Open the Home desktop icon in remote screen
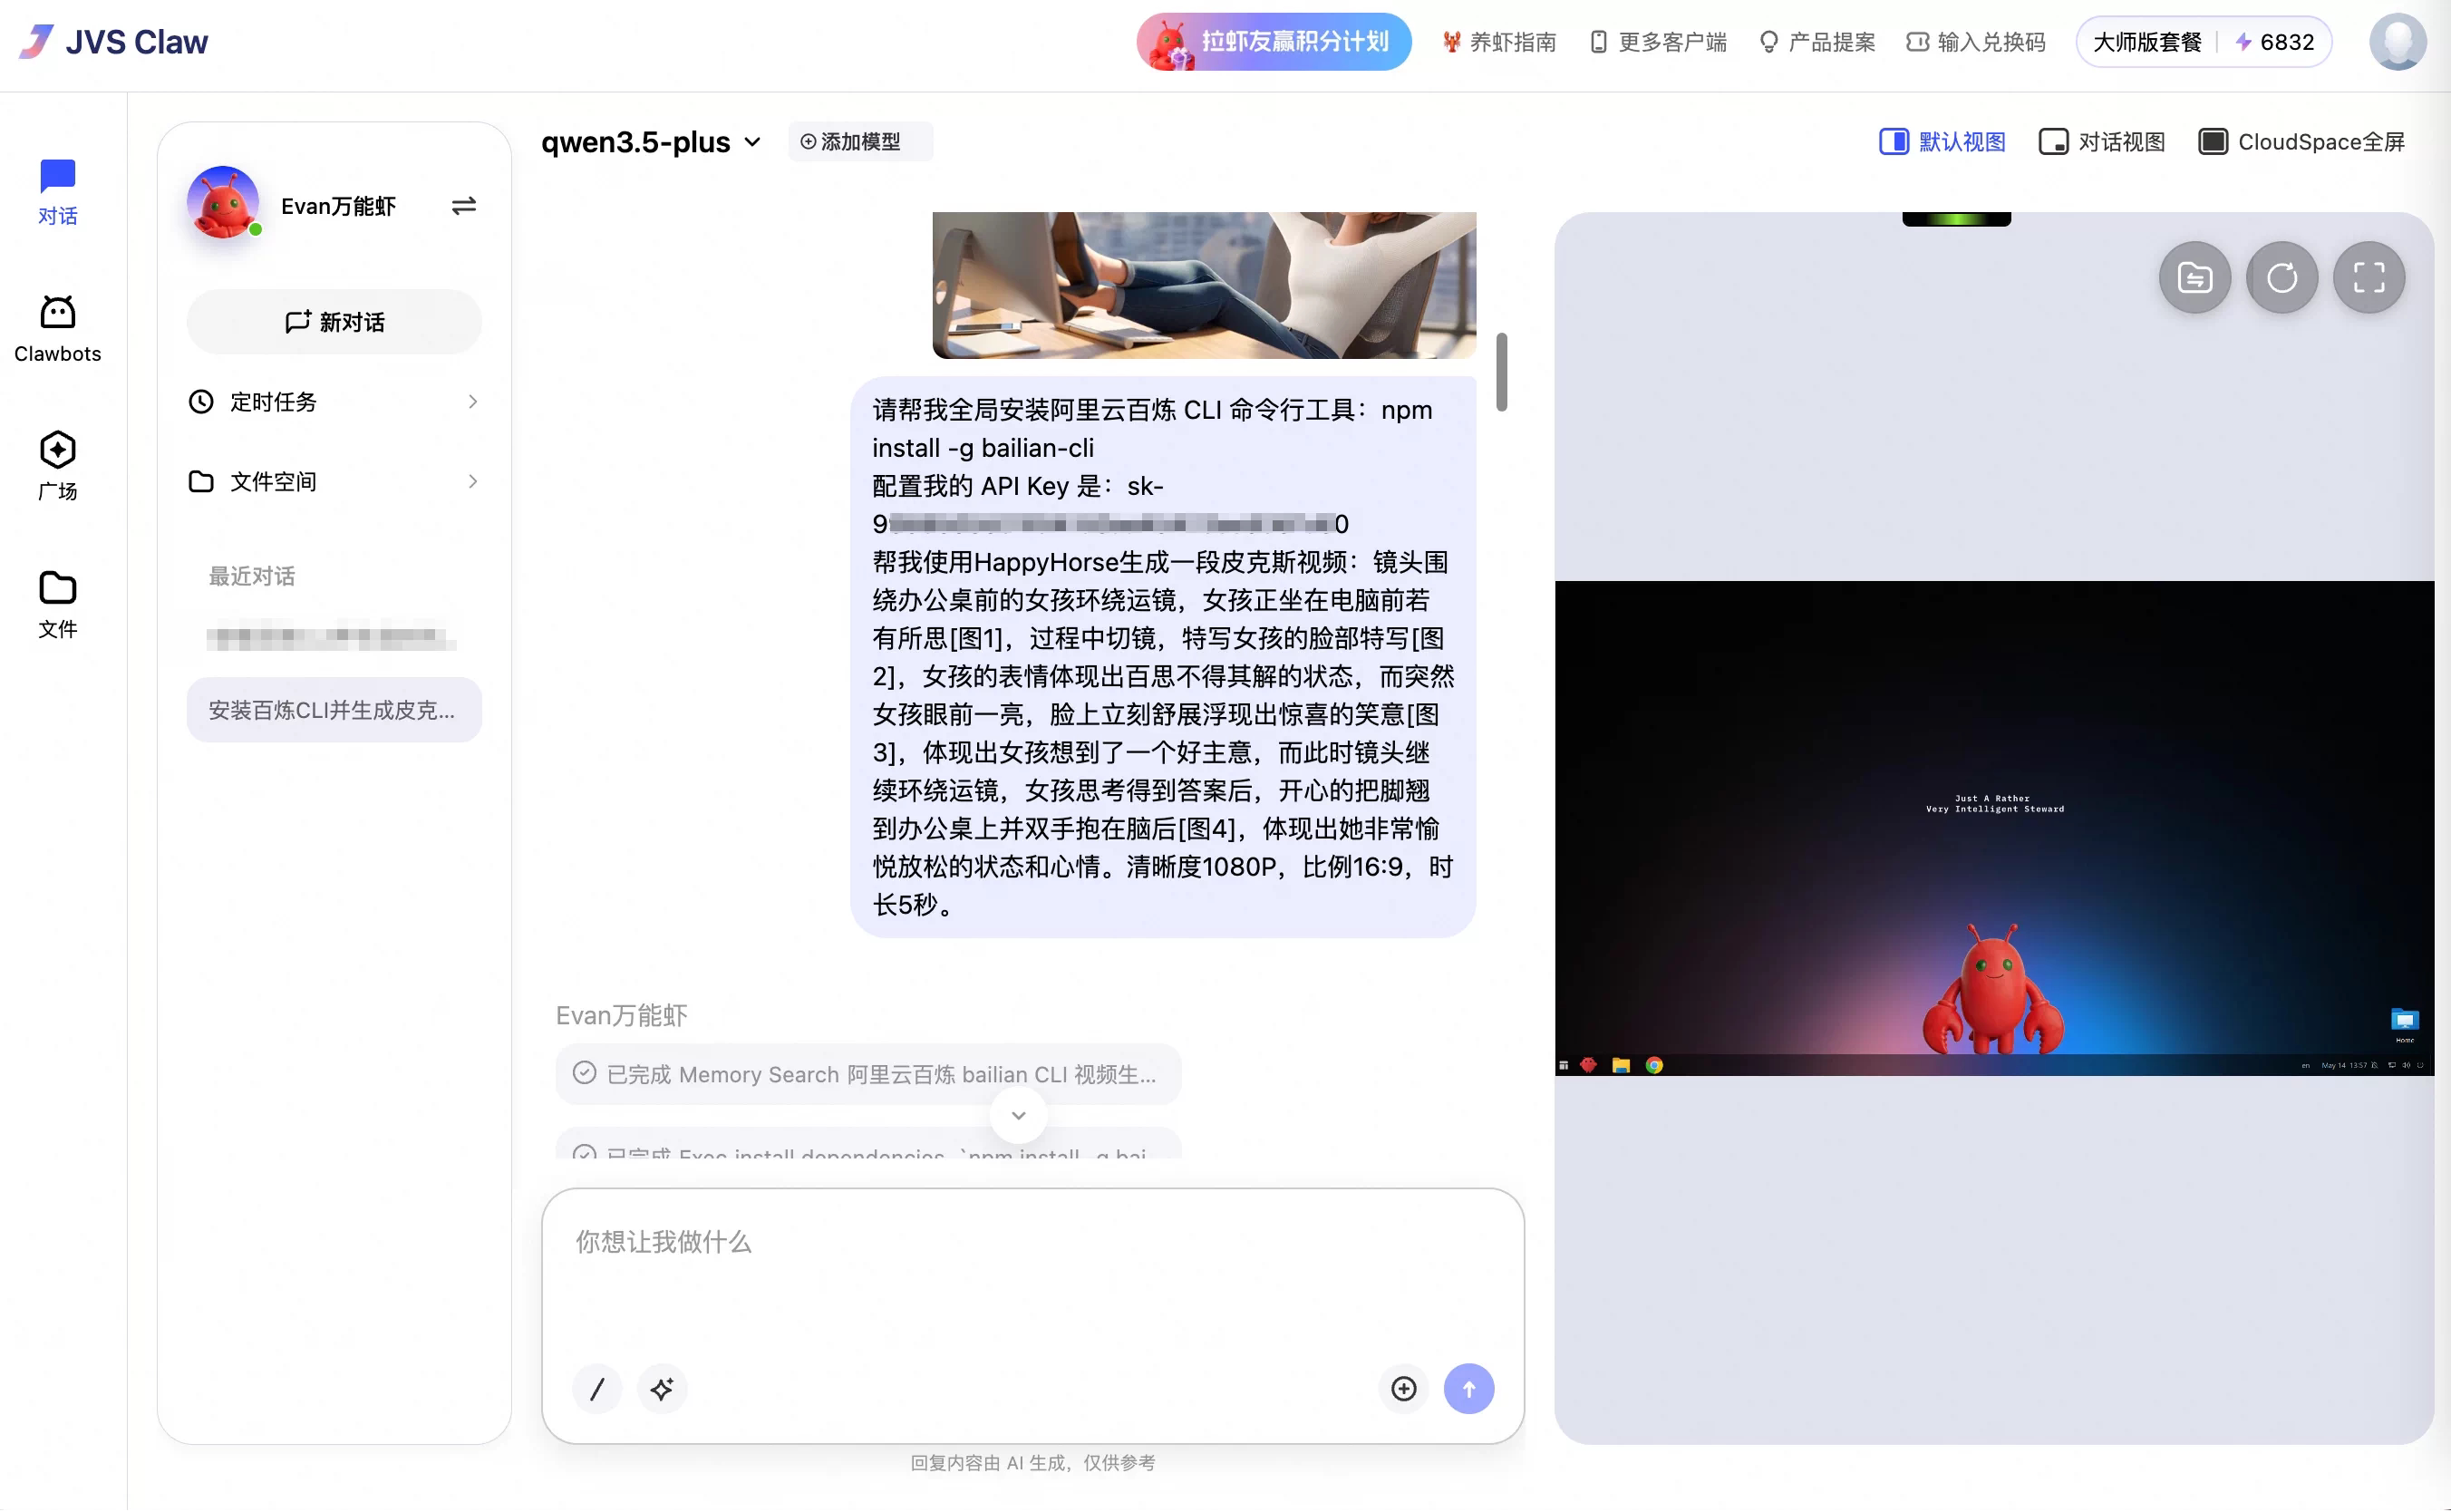 click(x=2405, y=1024)
